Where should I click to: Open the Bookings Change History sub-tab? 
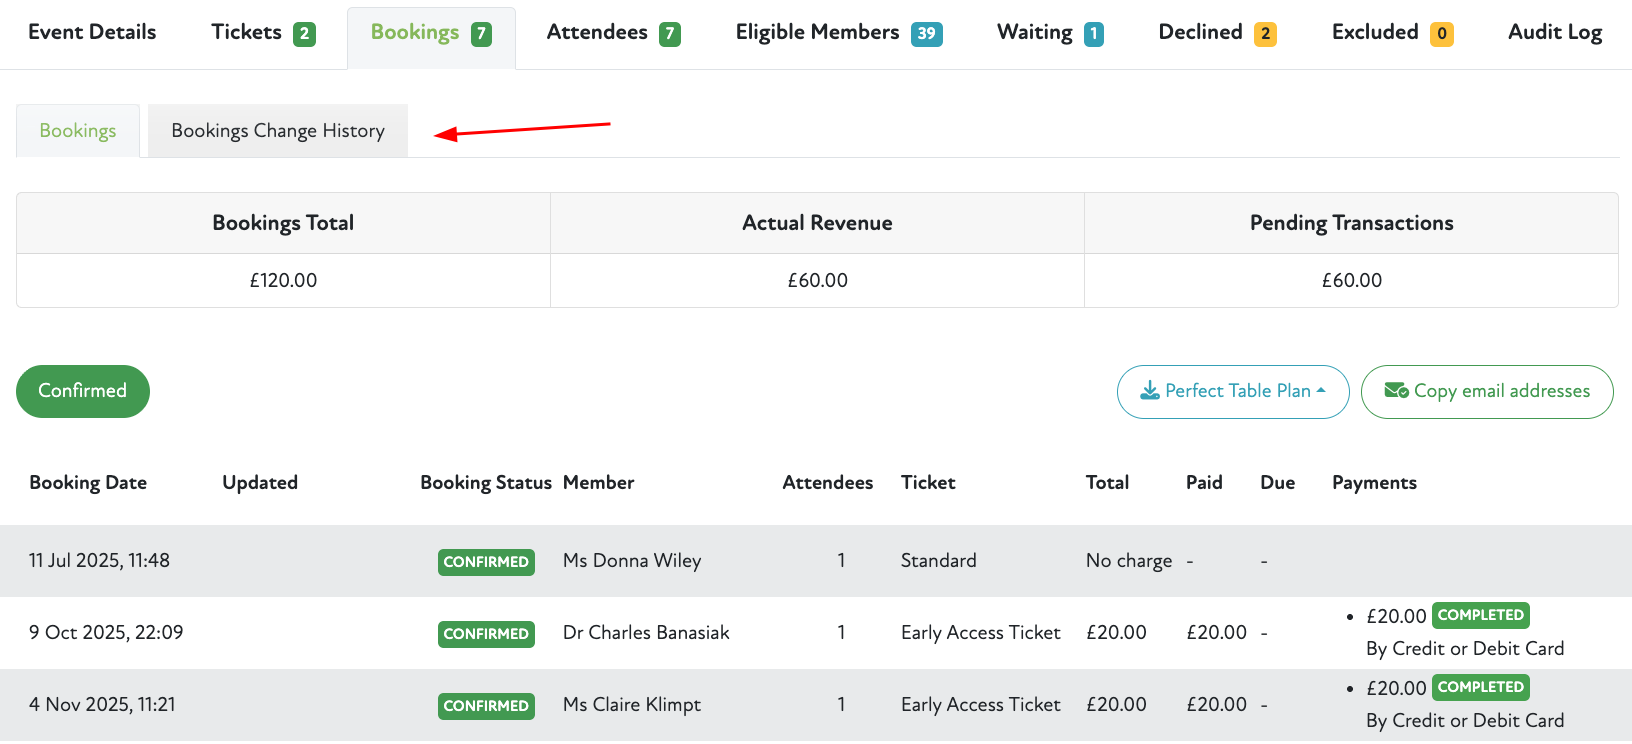coord(278,131)
